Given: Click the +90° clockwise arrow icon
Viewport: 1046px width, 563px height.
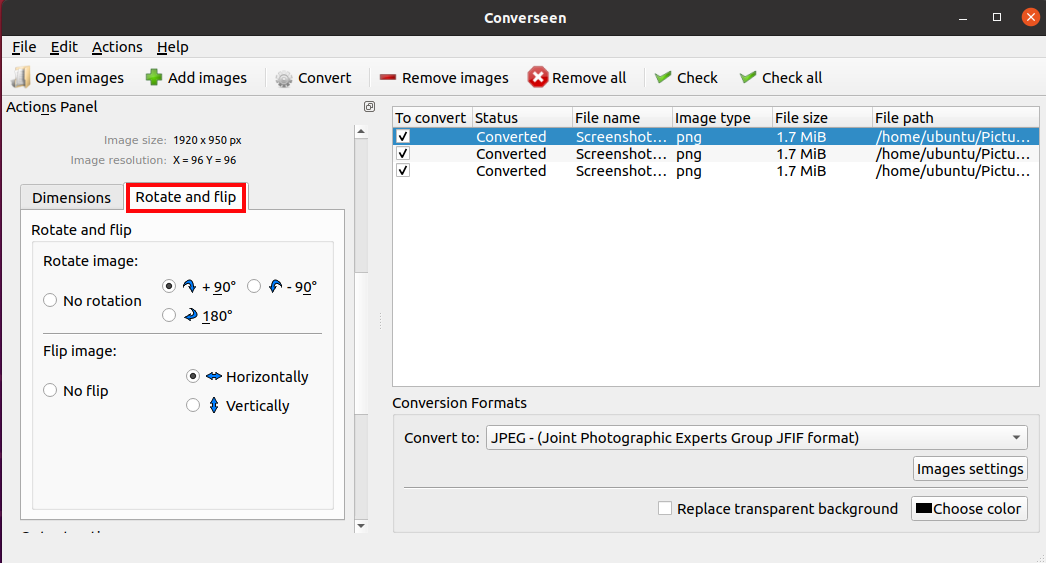Looking at the screenshot, I should [189, 287].
